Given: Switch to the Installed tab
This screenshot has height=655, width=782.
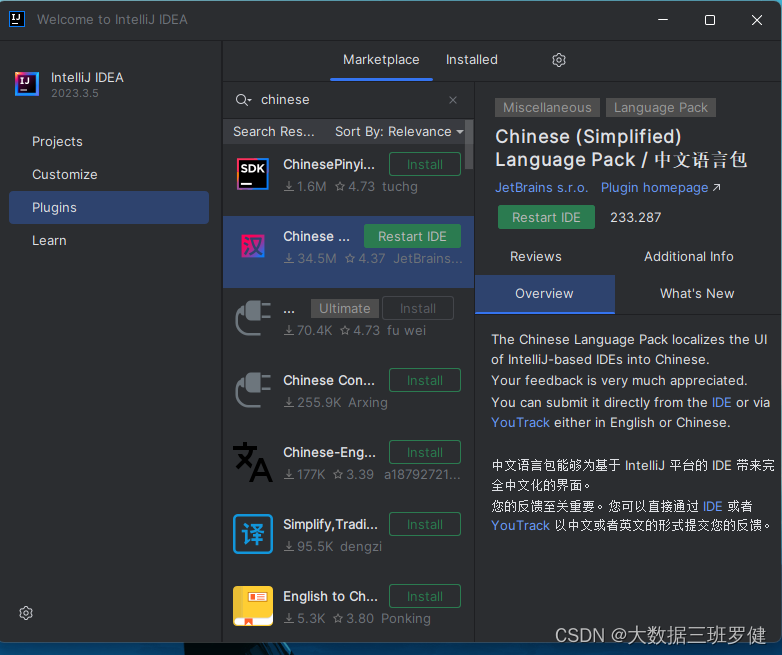Looking at the screenshot, I should 471,60.
